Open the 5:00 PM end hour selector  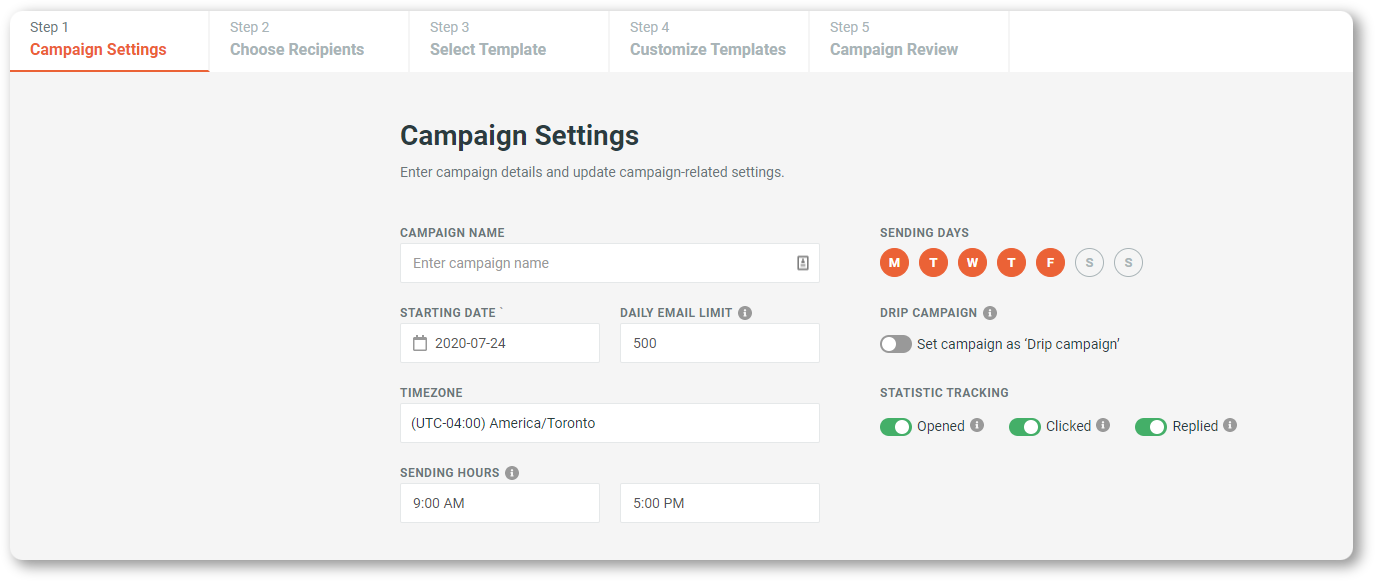point(720,503)
